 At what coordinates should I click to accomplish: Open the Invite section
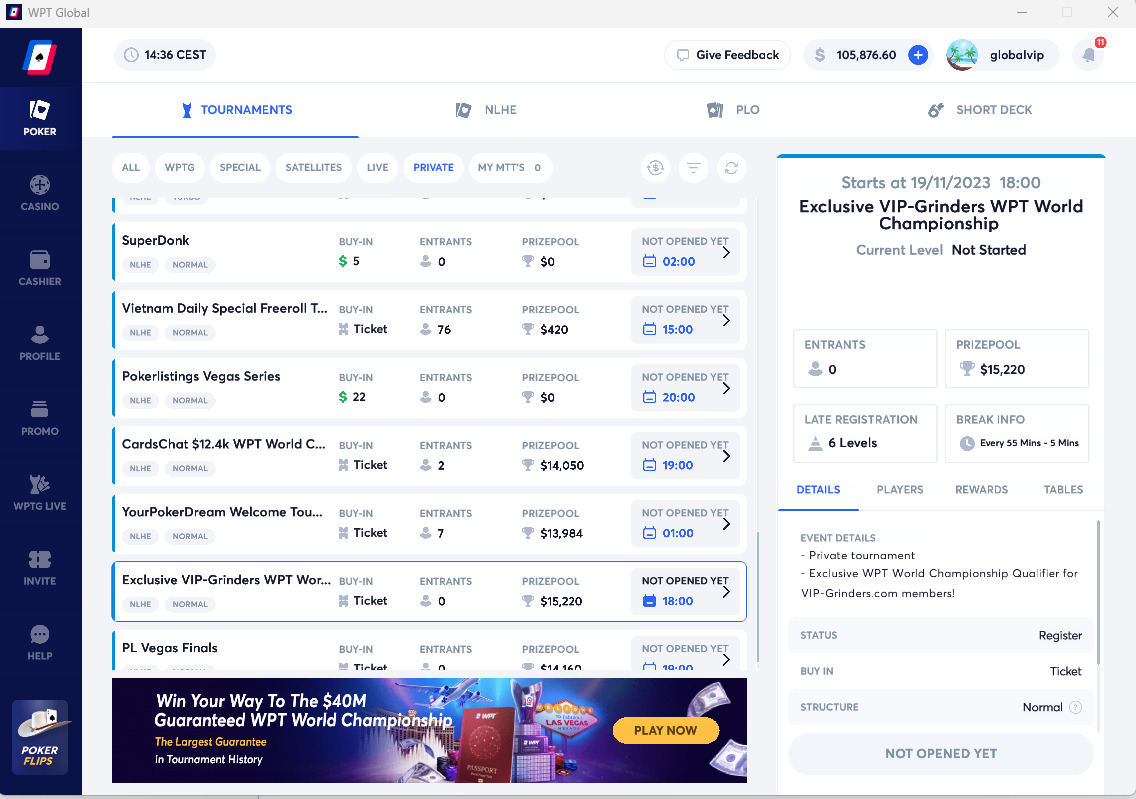(40, 568)
